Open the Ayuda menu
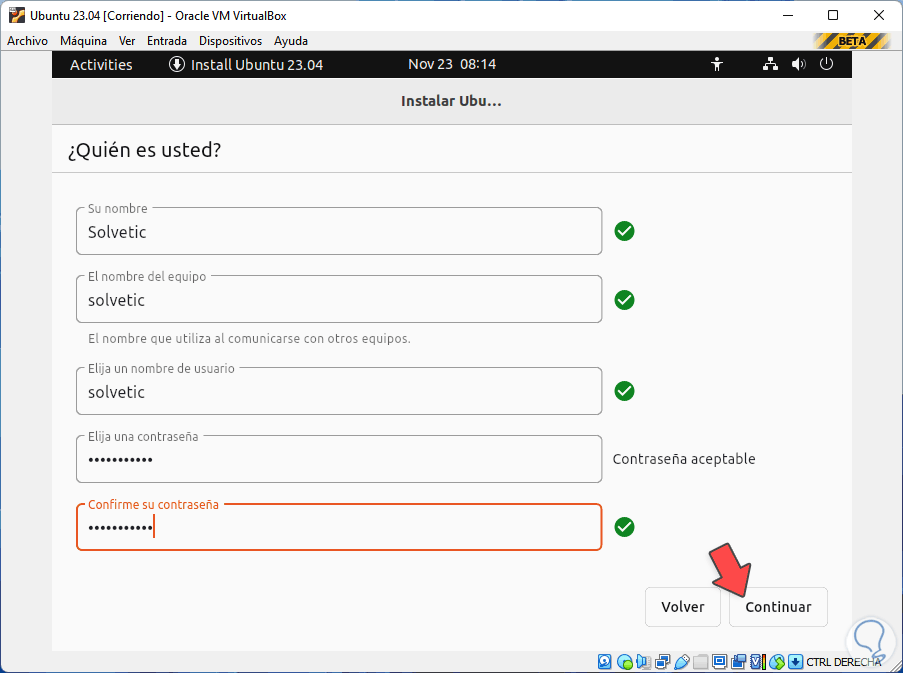This screenshot has height=673, width=903. (291, 41)
